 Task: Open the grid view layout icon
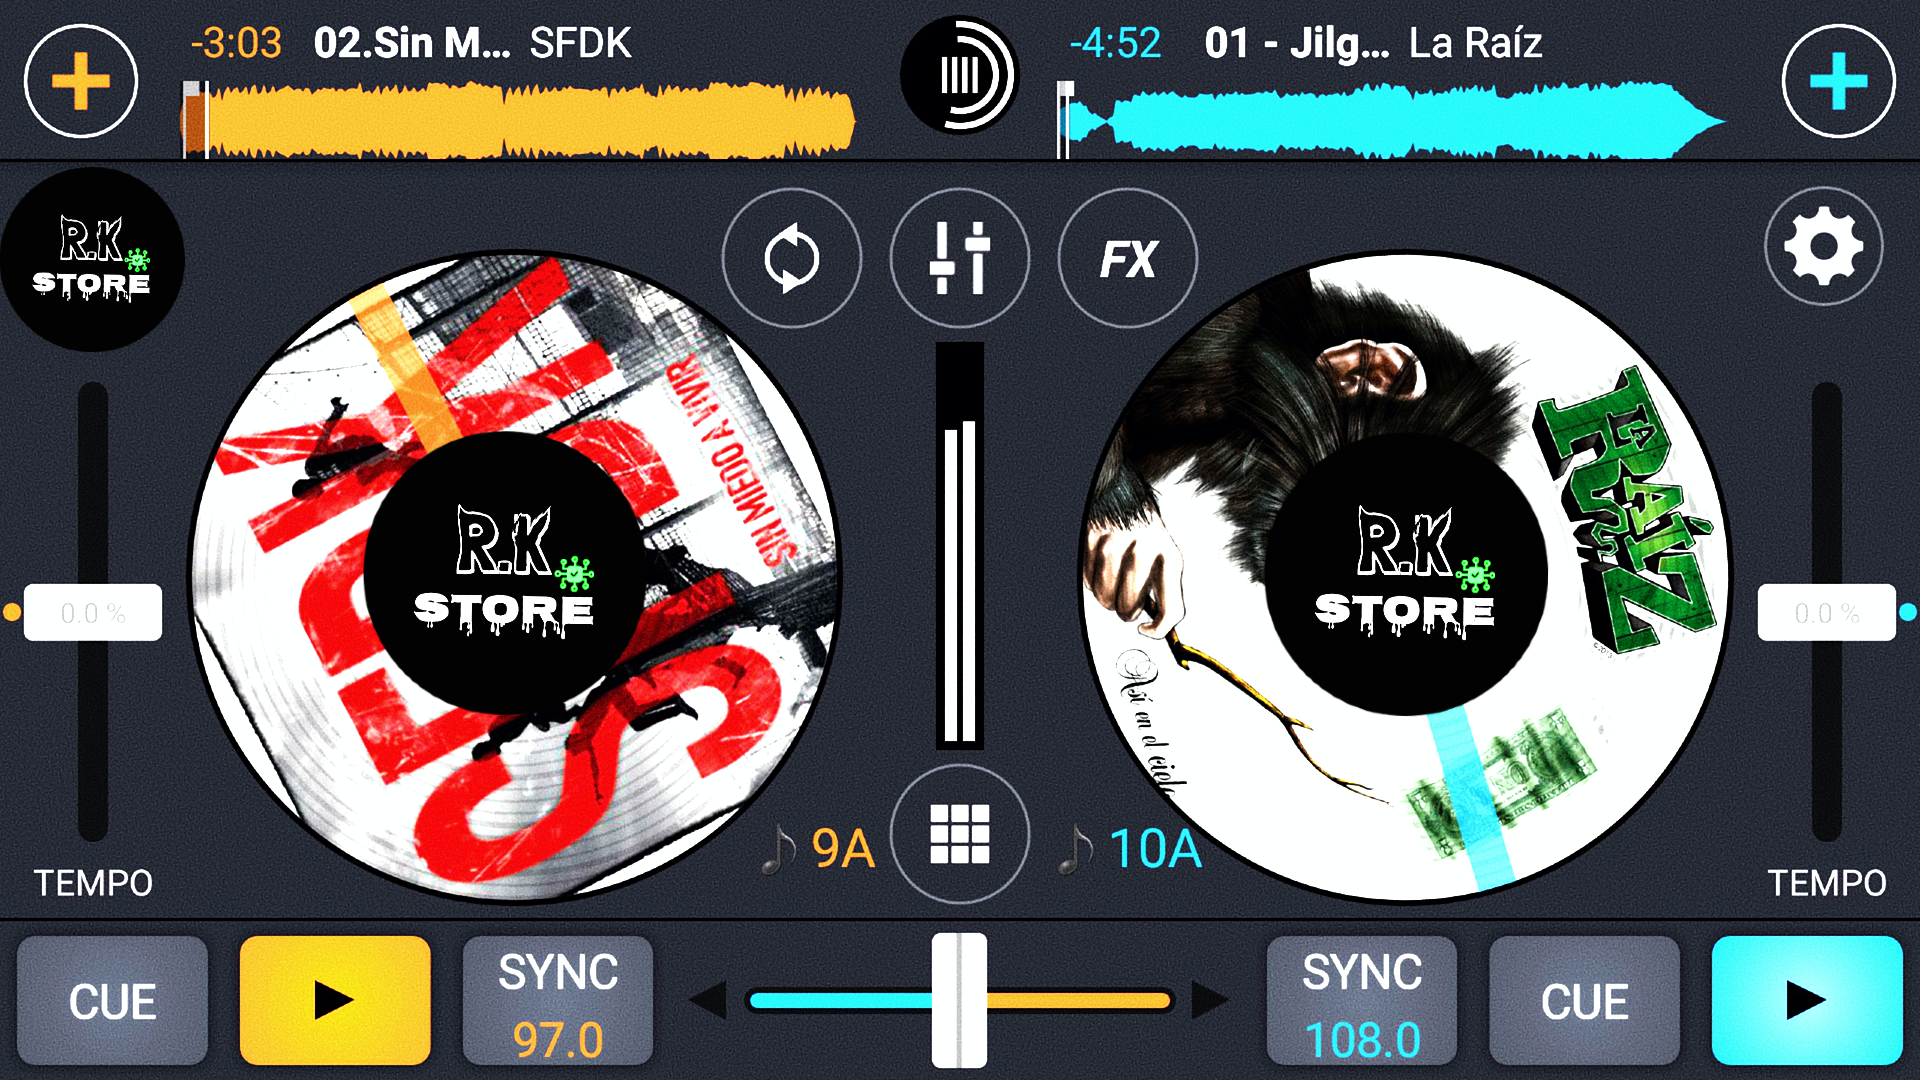(x=959, y=833)
